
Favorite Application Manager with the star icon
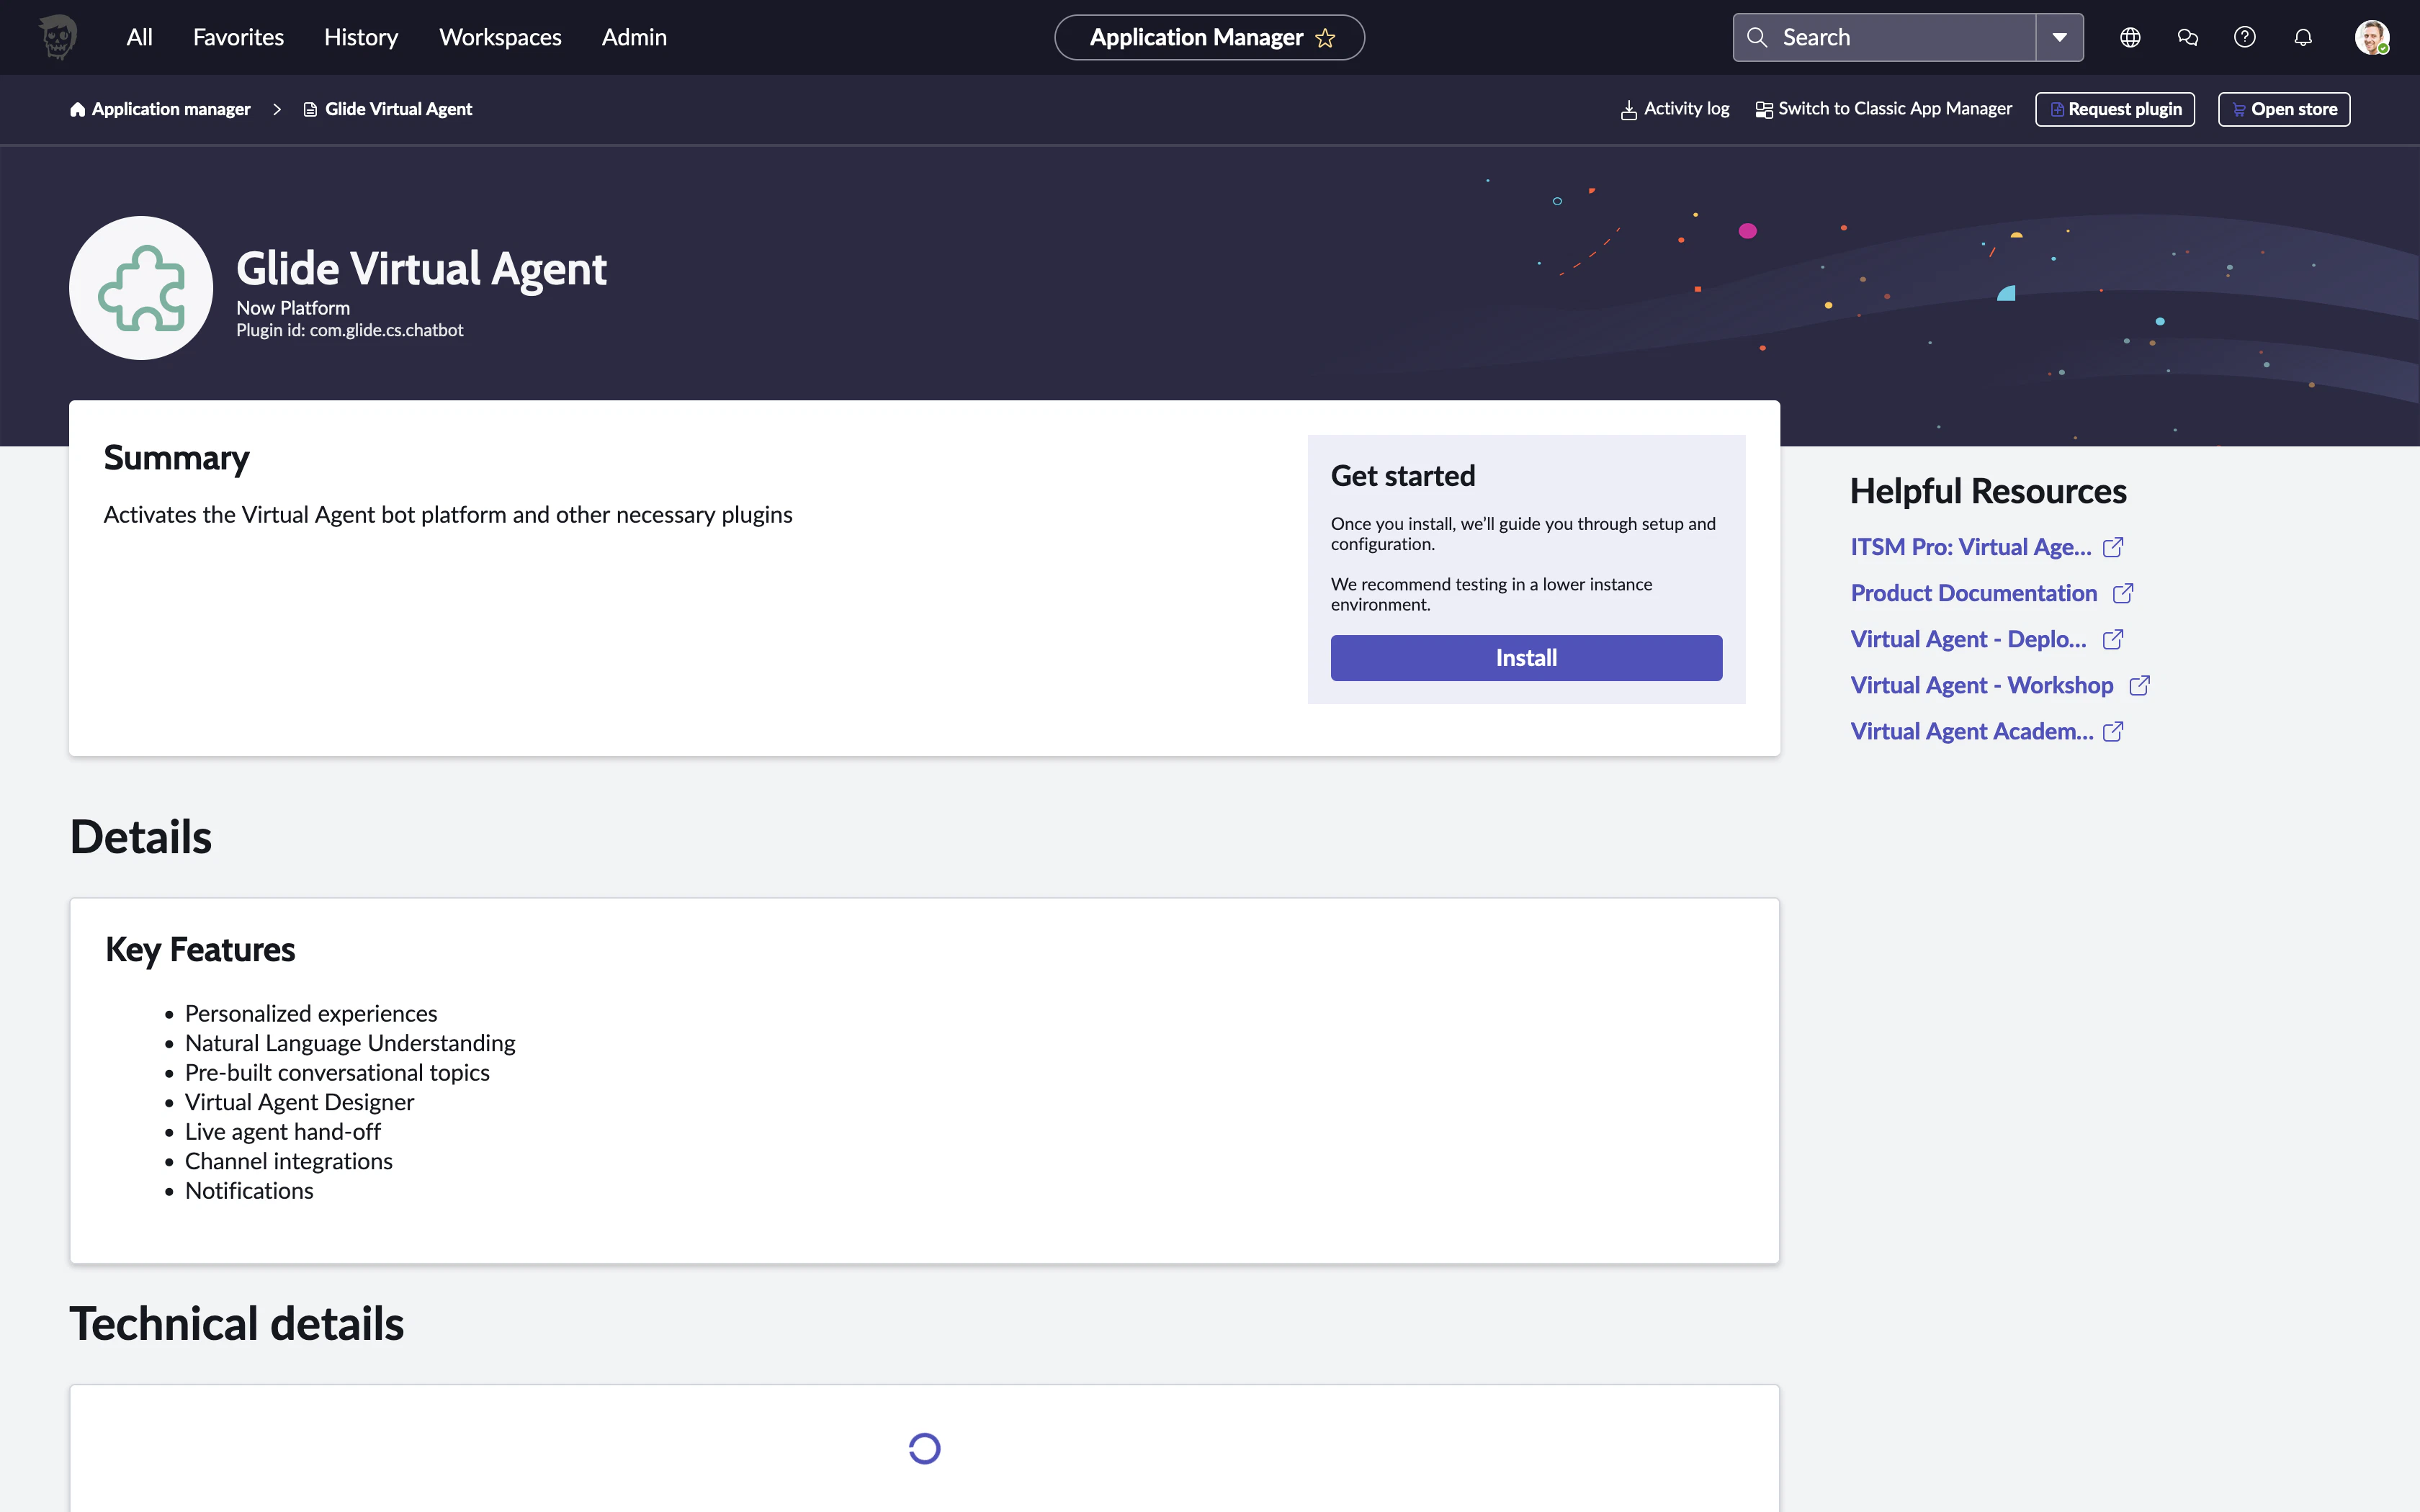pos(1326,38)
